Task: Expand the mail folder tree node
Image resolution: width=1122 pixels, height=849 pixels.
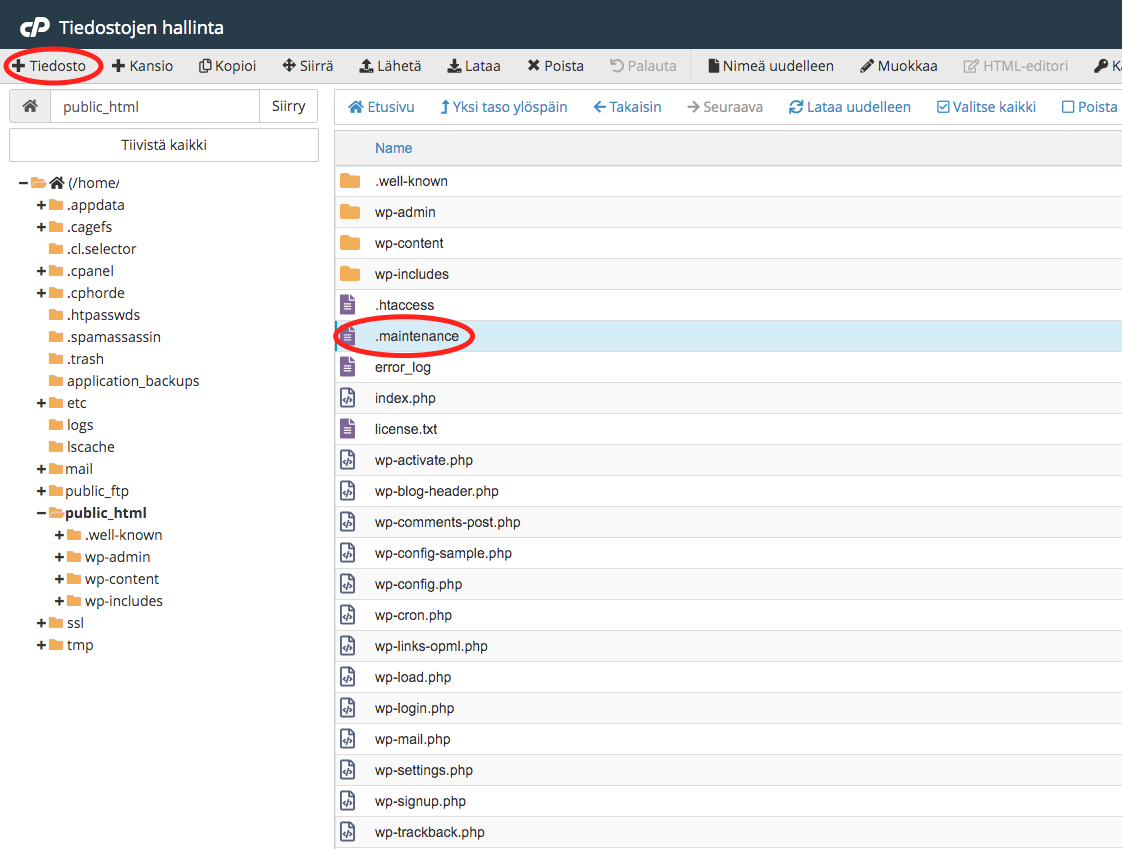Action: [x=42, y=470]
